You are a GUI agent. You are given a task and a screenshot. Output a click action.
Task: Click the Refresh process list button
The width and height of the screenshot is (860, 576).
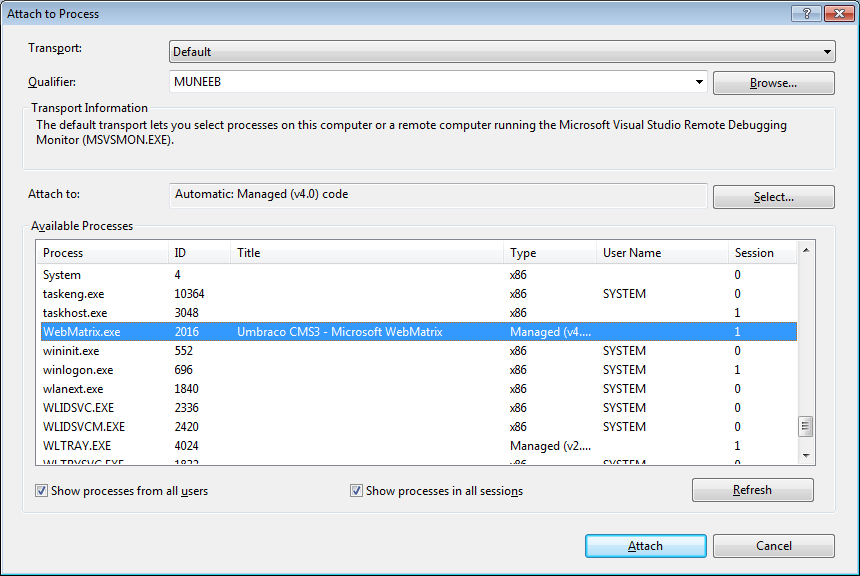click(x=752, y=490)
